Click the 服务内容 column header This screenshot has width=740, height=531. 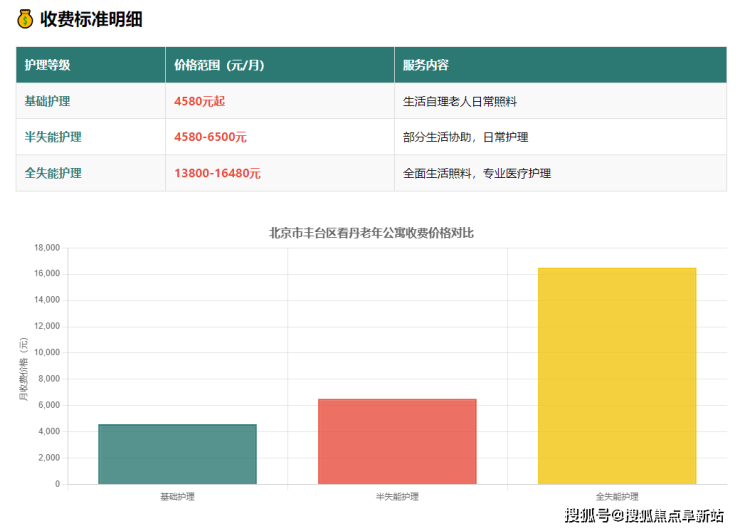(x=426, y=65)
